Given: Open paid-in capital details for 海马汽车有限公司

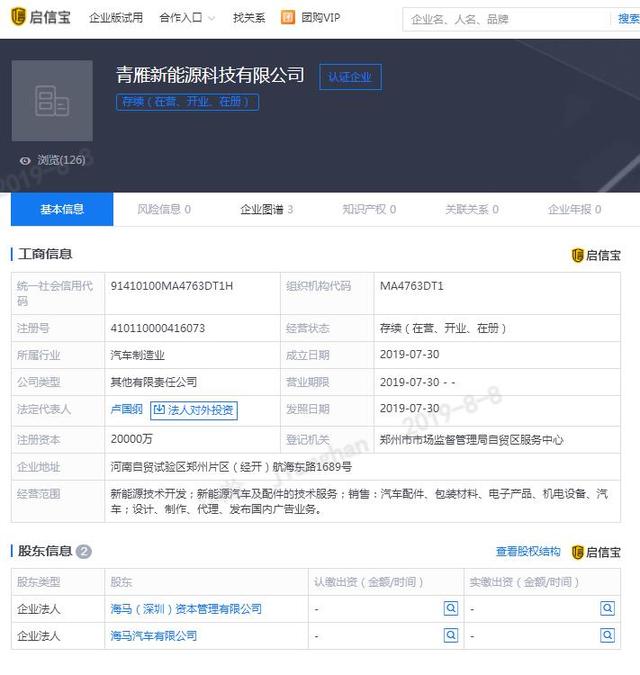Looking at the screenshot, I should coord(607,635).
